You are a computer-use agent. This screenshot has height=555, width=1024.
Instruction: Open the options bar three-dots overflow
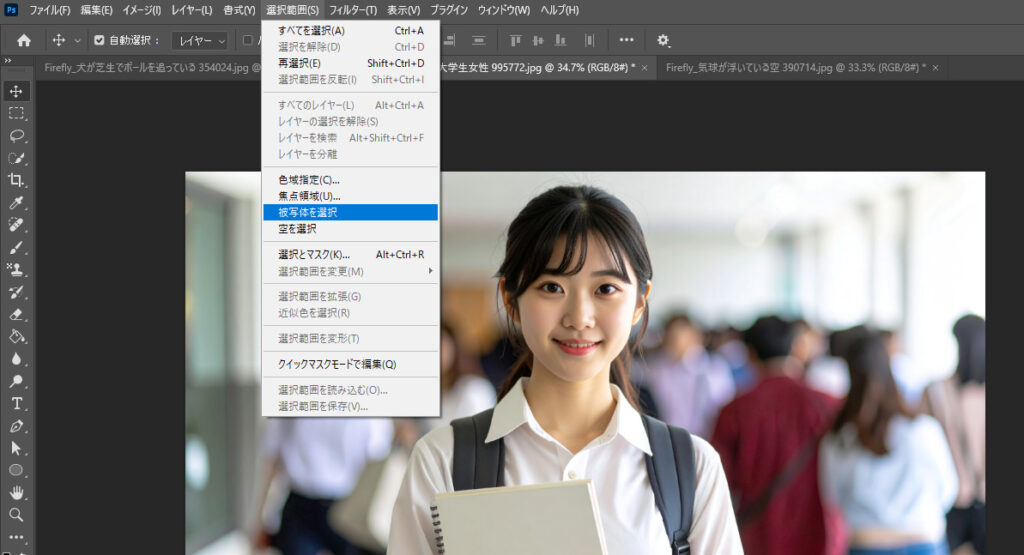point(626,40)
